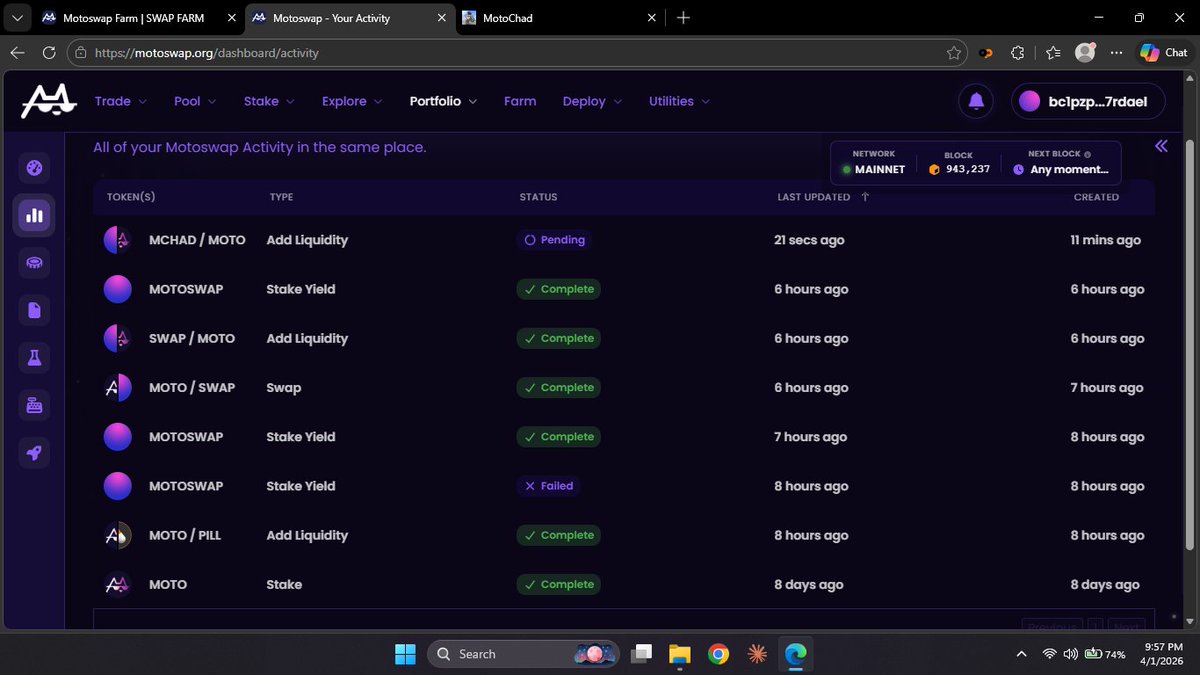Expand the Utilities dropdown menu

[679, 101]
